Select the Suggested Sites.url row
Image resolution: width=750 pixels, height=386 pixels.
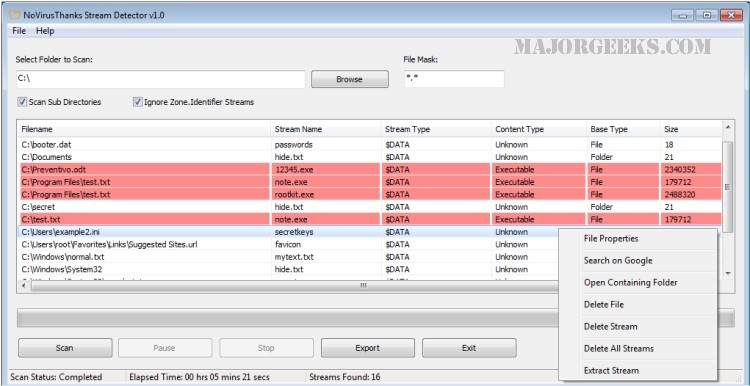(x=288, y=244)
